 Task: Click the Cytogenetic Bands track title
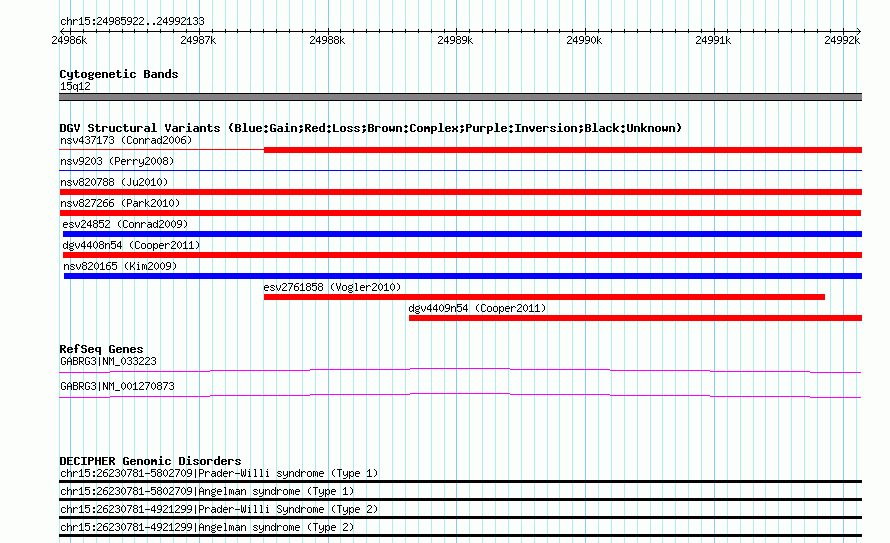(119, 74)
